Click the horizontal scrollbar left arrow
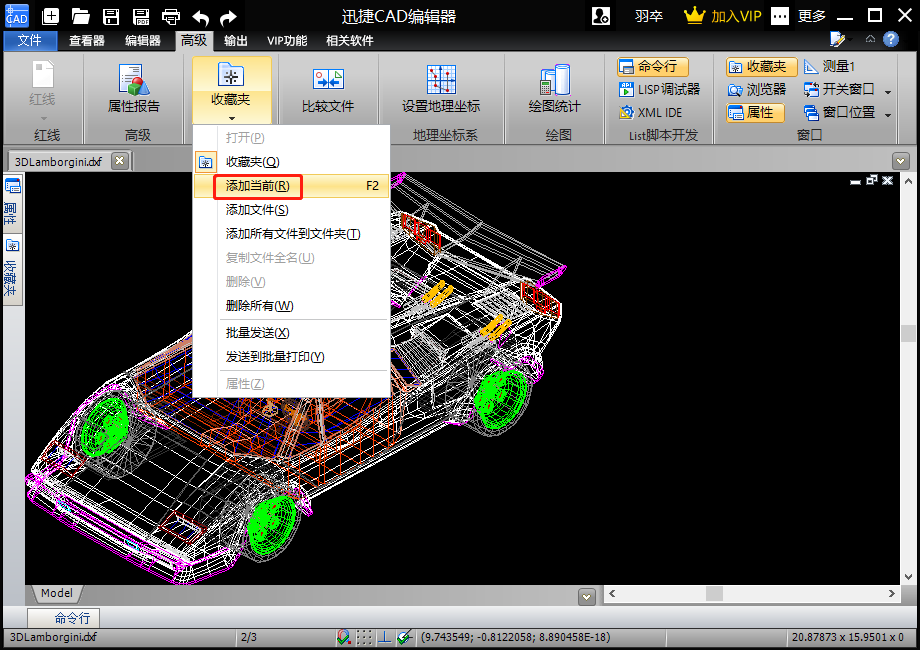This screenshot has height=650, width=920. [x=612, y=594]
